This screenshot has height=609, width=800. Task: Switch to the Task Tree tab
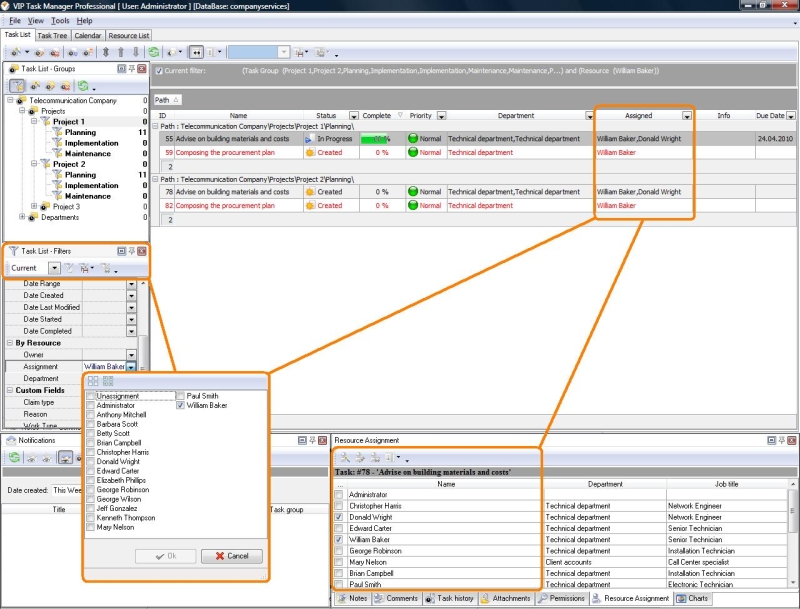tap(52, 36)
